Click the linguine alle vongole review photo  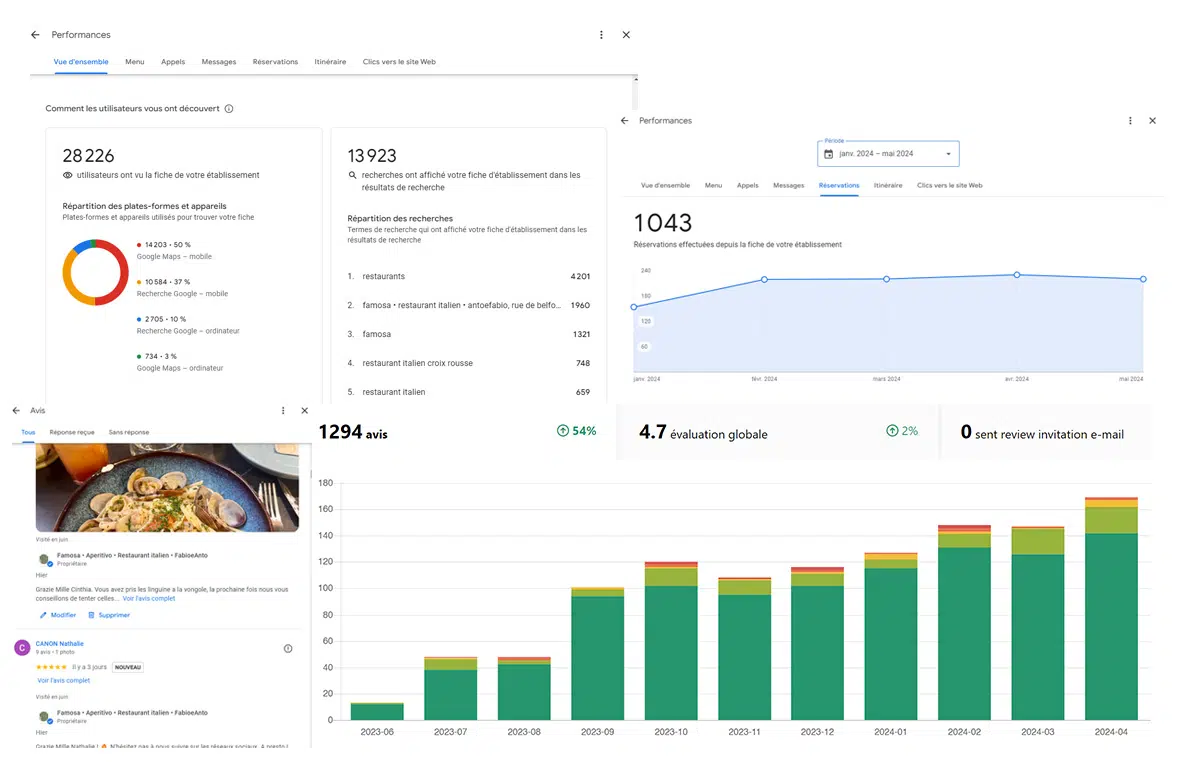click(167, 488)
